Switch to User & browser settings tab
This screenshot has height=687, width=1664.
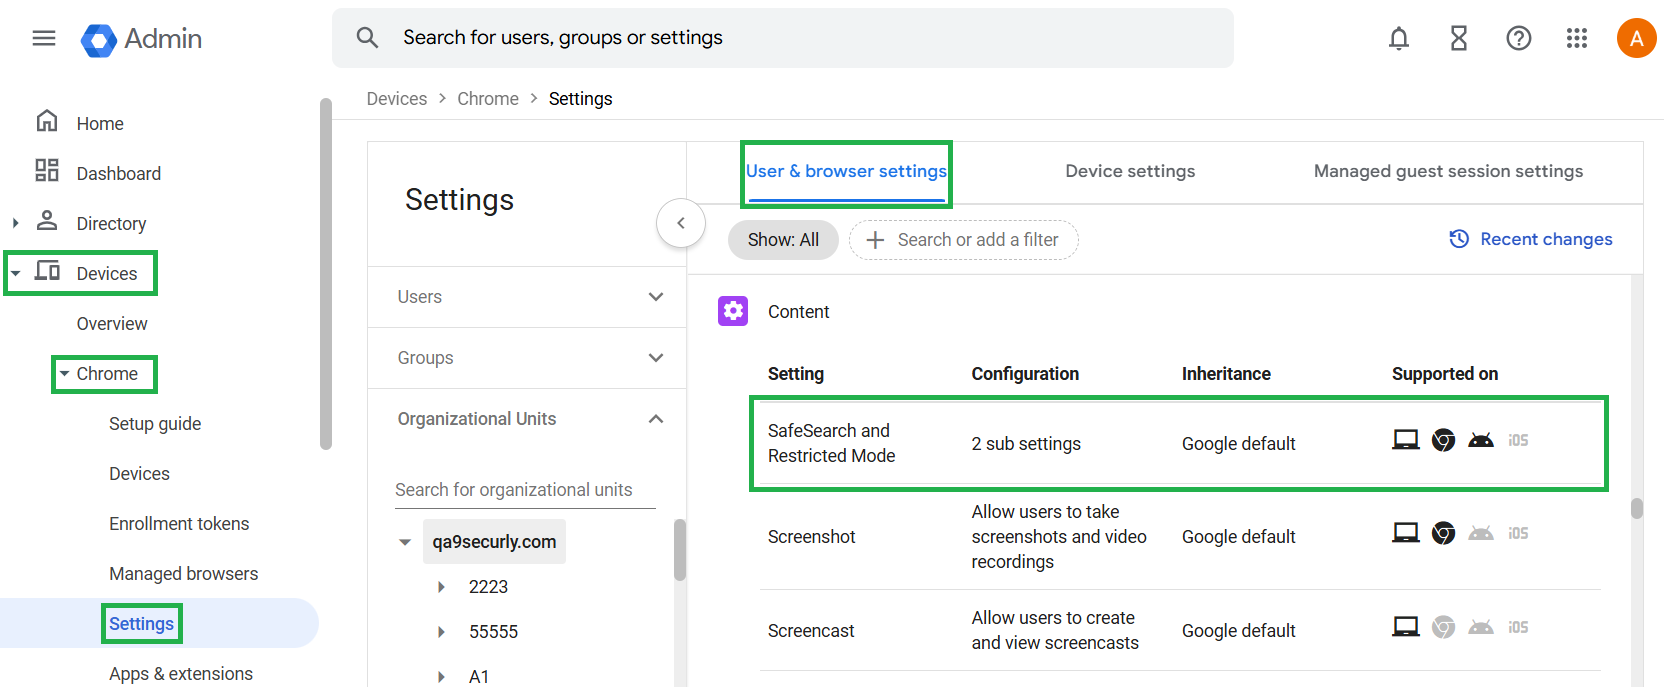coord(846,172)
